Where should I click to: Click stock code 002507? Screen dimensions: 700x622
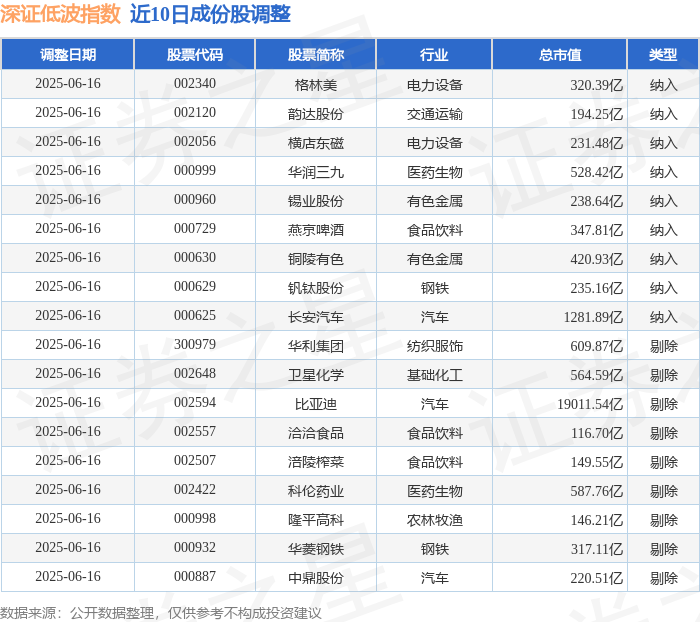pyautogui.click(x=195, y=461)
